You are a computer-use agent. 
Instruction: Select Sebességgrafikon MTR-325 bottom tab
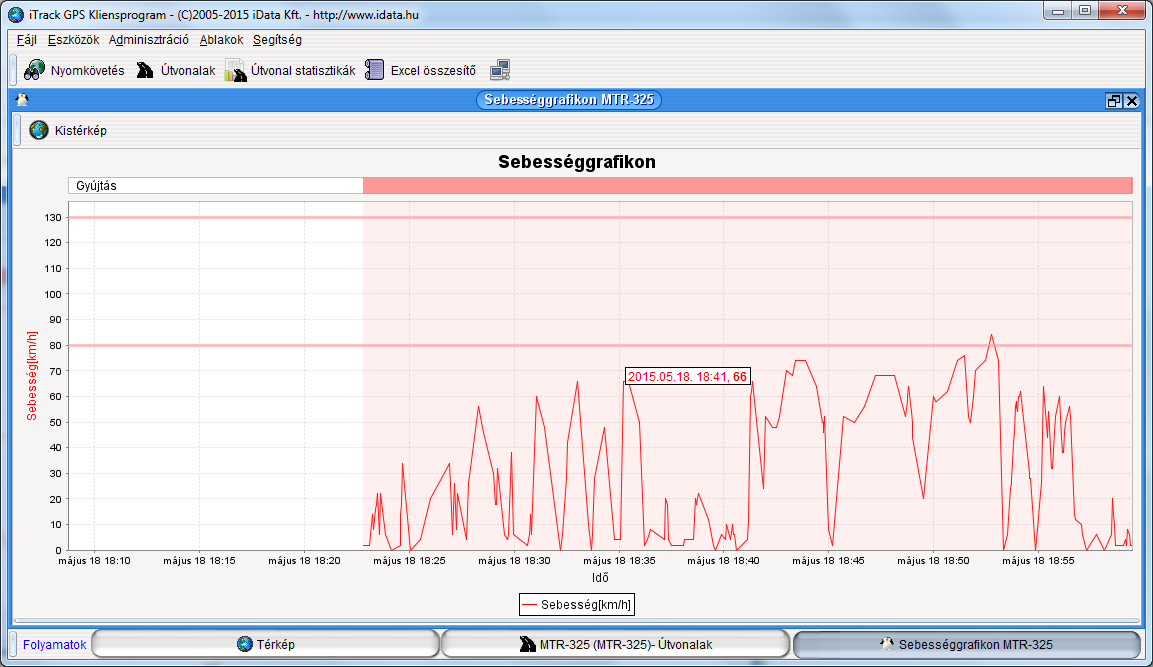click(x=965, y=645)
